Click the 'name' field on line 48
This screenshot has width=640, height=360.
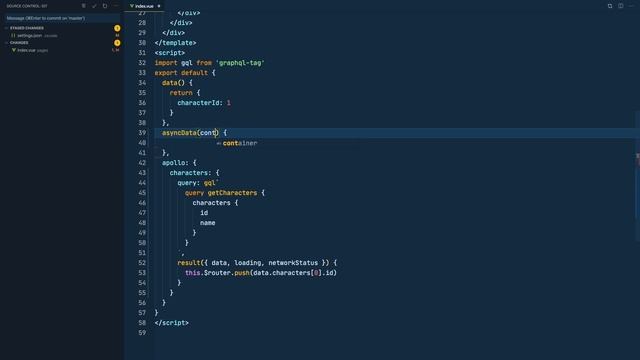click(x=208, y=223)
